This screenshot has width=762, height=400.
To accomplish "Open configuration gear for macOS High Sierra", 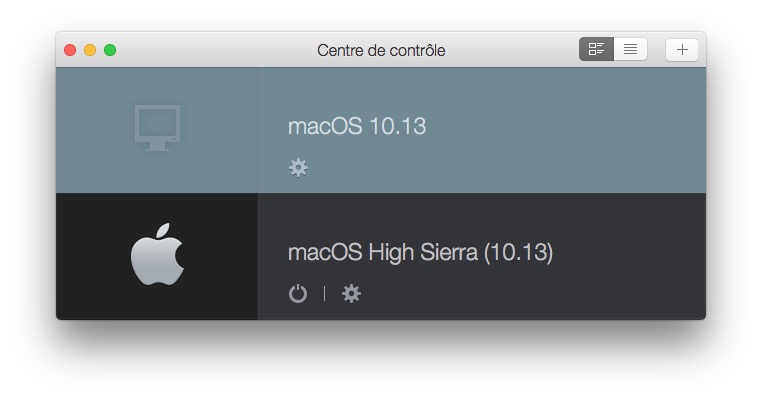I will [x=351, y=294].
